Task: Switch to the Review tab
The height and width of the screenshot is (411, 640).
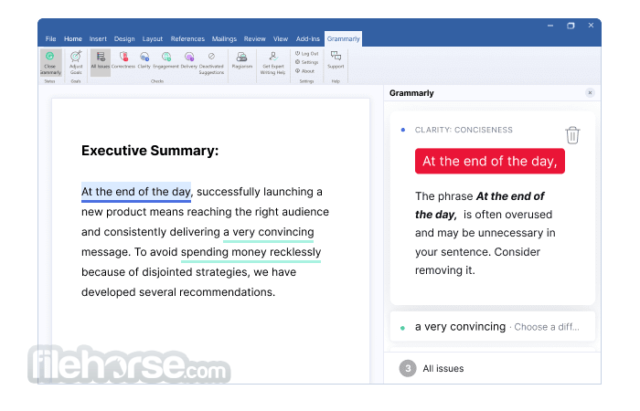Action: (255, 39)
